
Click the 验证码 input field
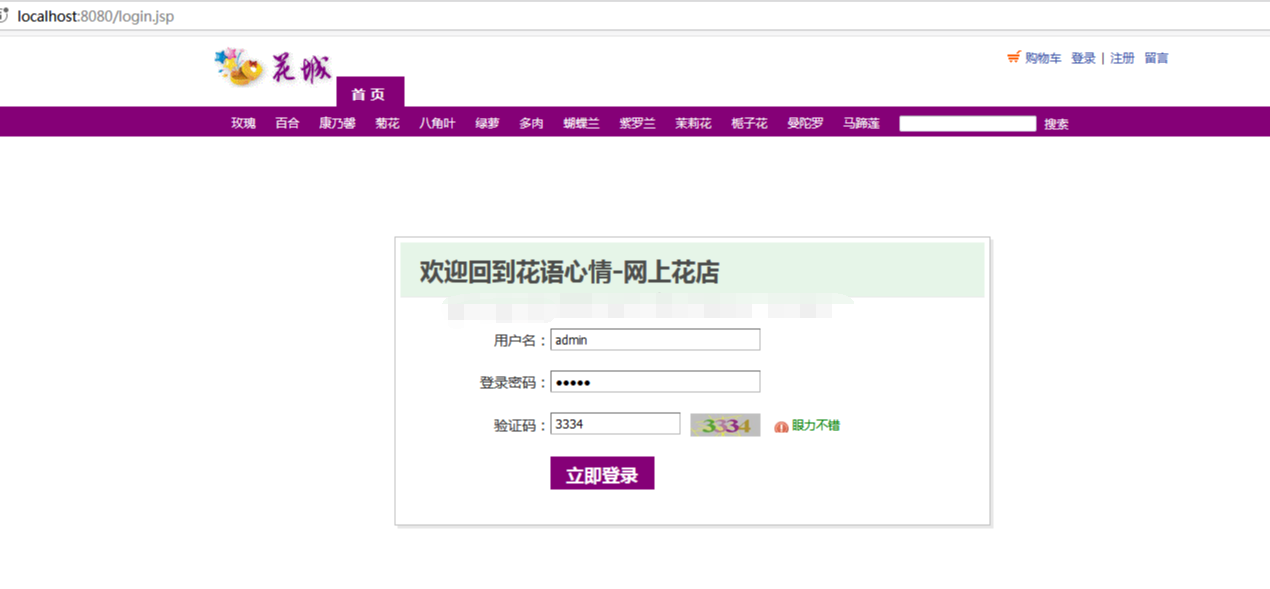[615, 424]
